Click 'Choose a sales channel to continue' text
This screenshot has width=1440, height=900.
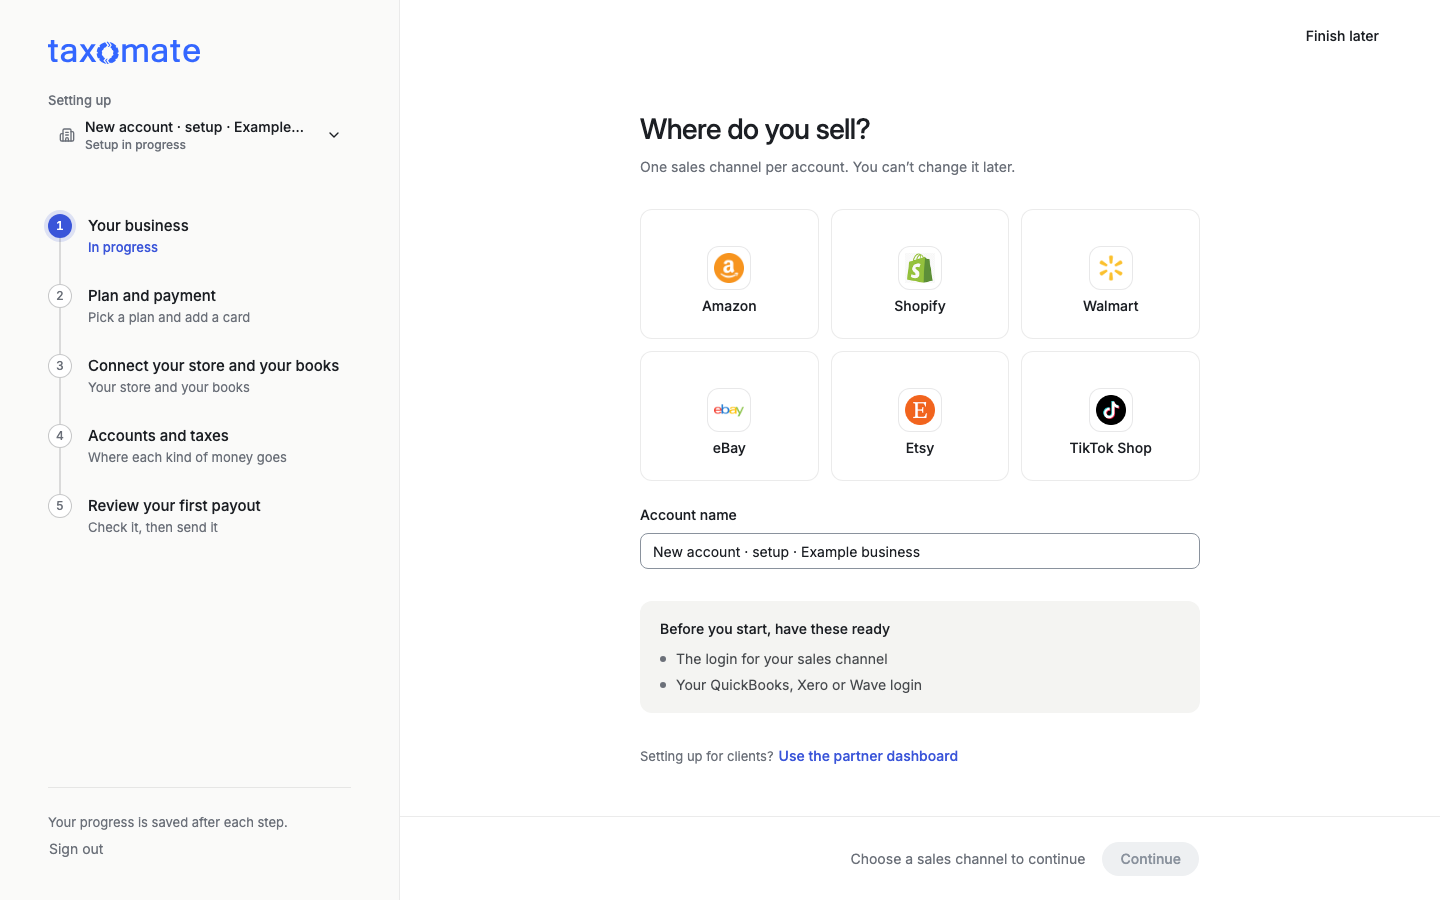968,859
